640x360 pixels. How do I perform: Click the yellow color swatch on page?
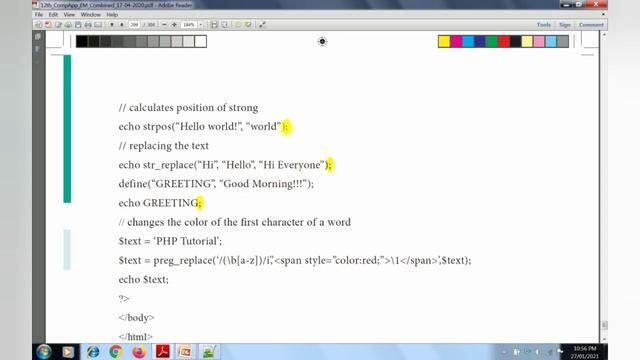click(x=444, y=41)
